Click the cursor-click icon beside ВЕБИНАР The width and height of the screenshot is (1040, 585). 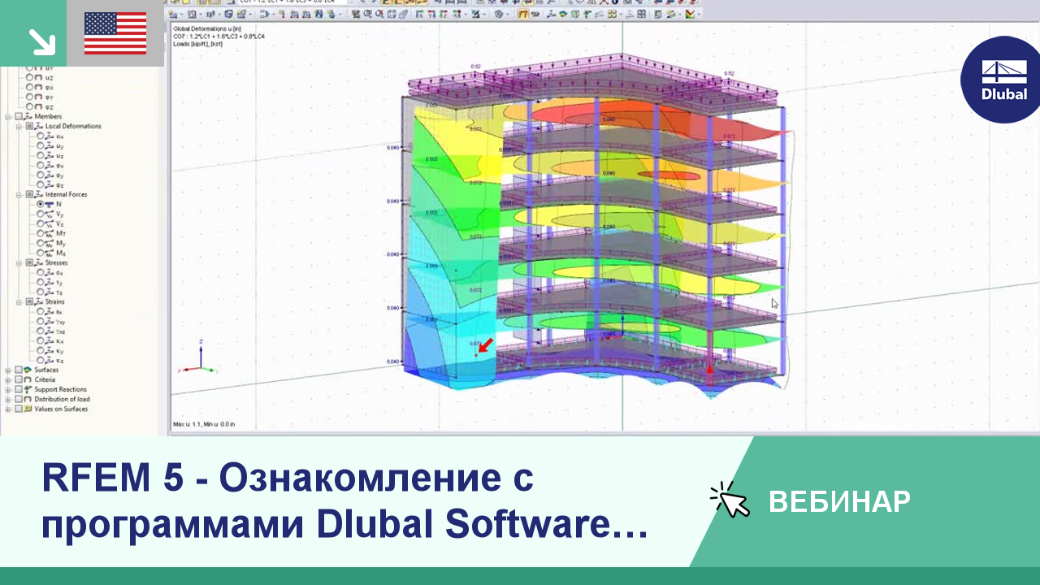(x=729, y=499)
